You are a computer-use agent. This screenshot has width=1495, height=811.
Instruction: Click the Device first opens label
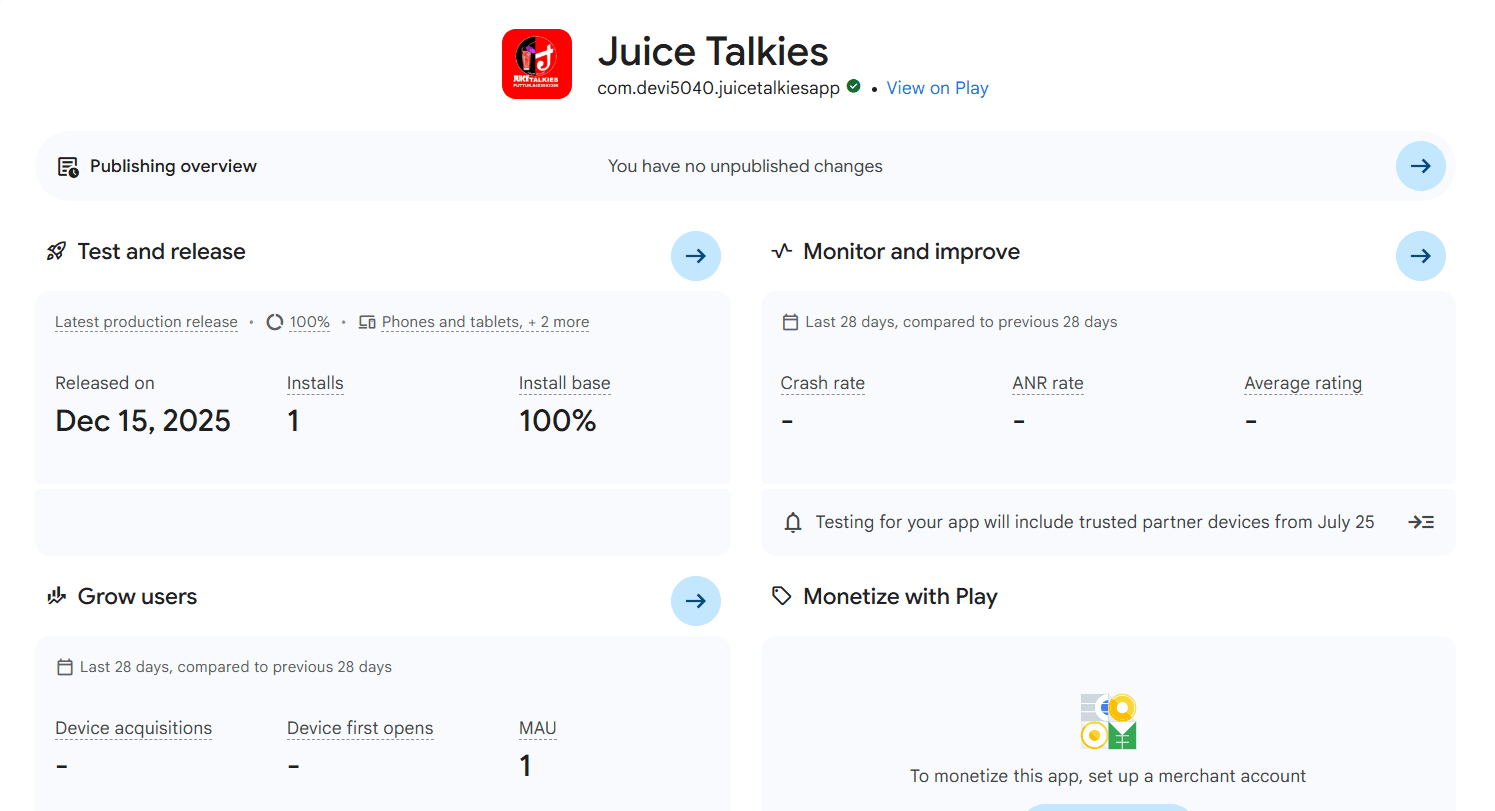(360, 728)
